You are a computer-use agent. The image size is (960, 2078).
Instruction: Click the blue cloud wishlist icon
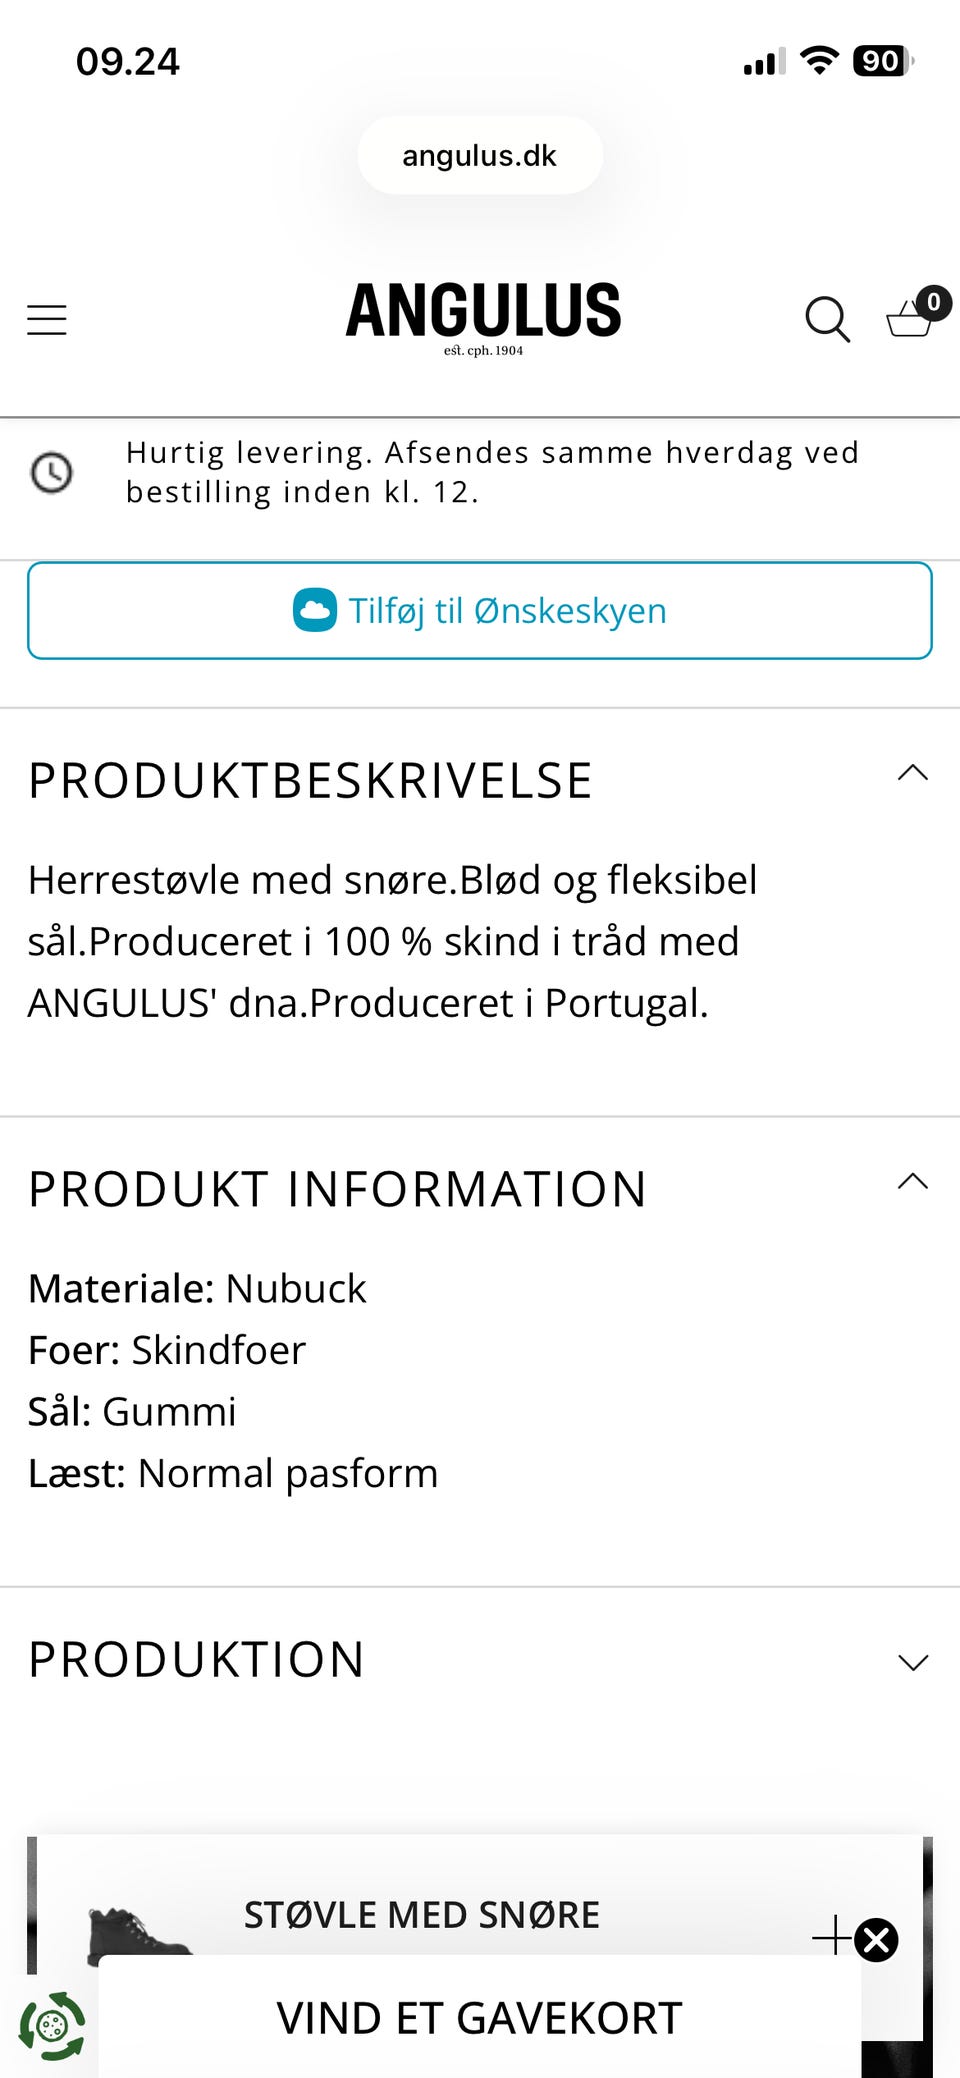pos(315,610)
